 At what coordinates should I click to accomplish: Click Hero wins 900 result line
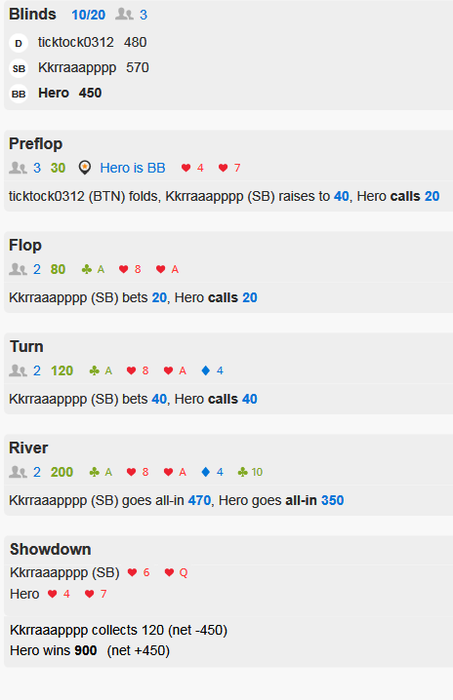(x=90, y=650)
